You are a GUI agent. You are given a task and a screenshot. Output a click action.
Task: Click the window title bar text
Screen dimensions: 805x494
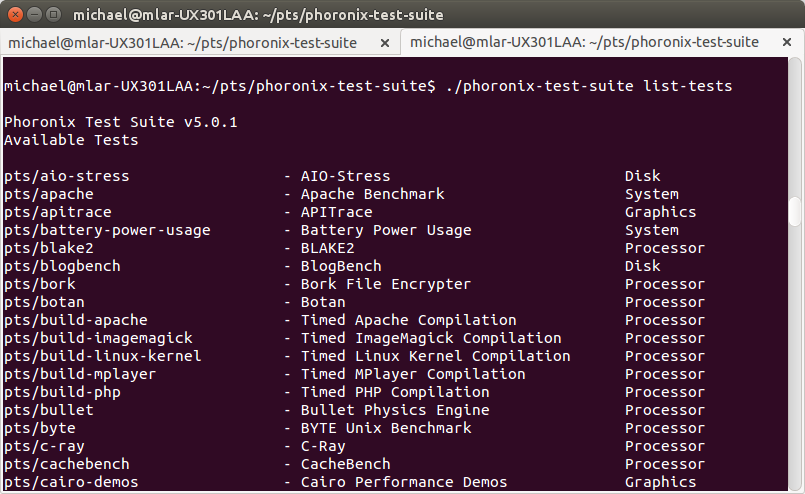tap(258, 15)
